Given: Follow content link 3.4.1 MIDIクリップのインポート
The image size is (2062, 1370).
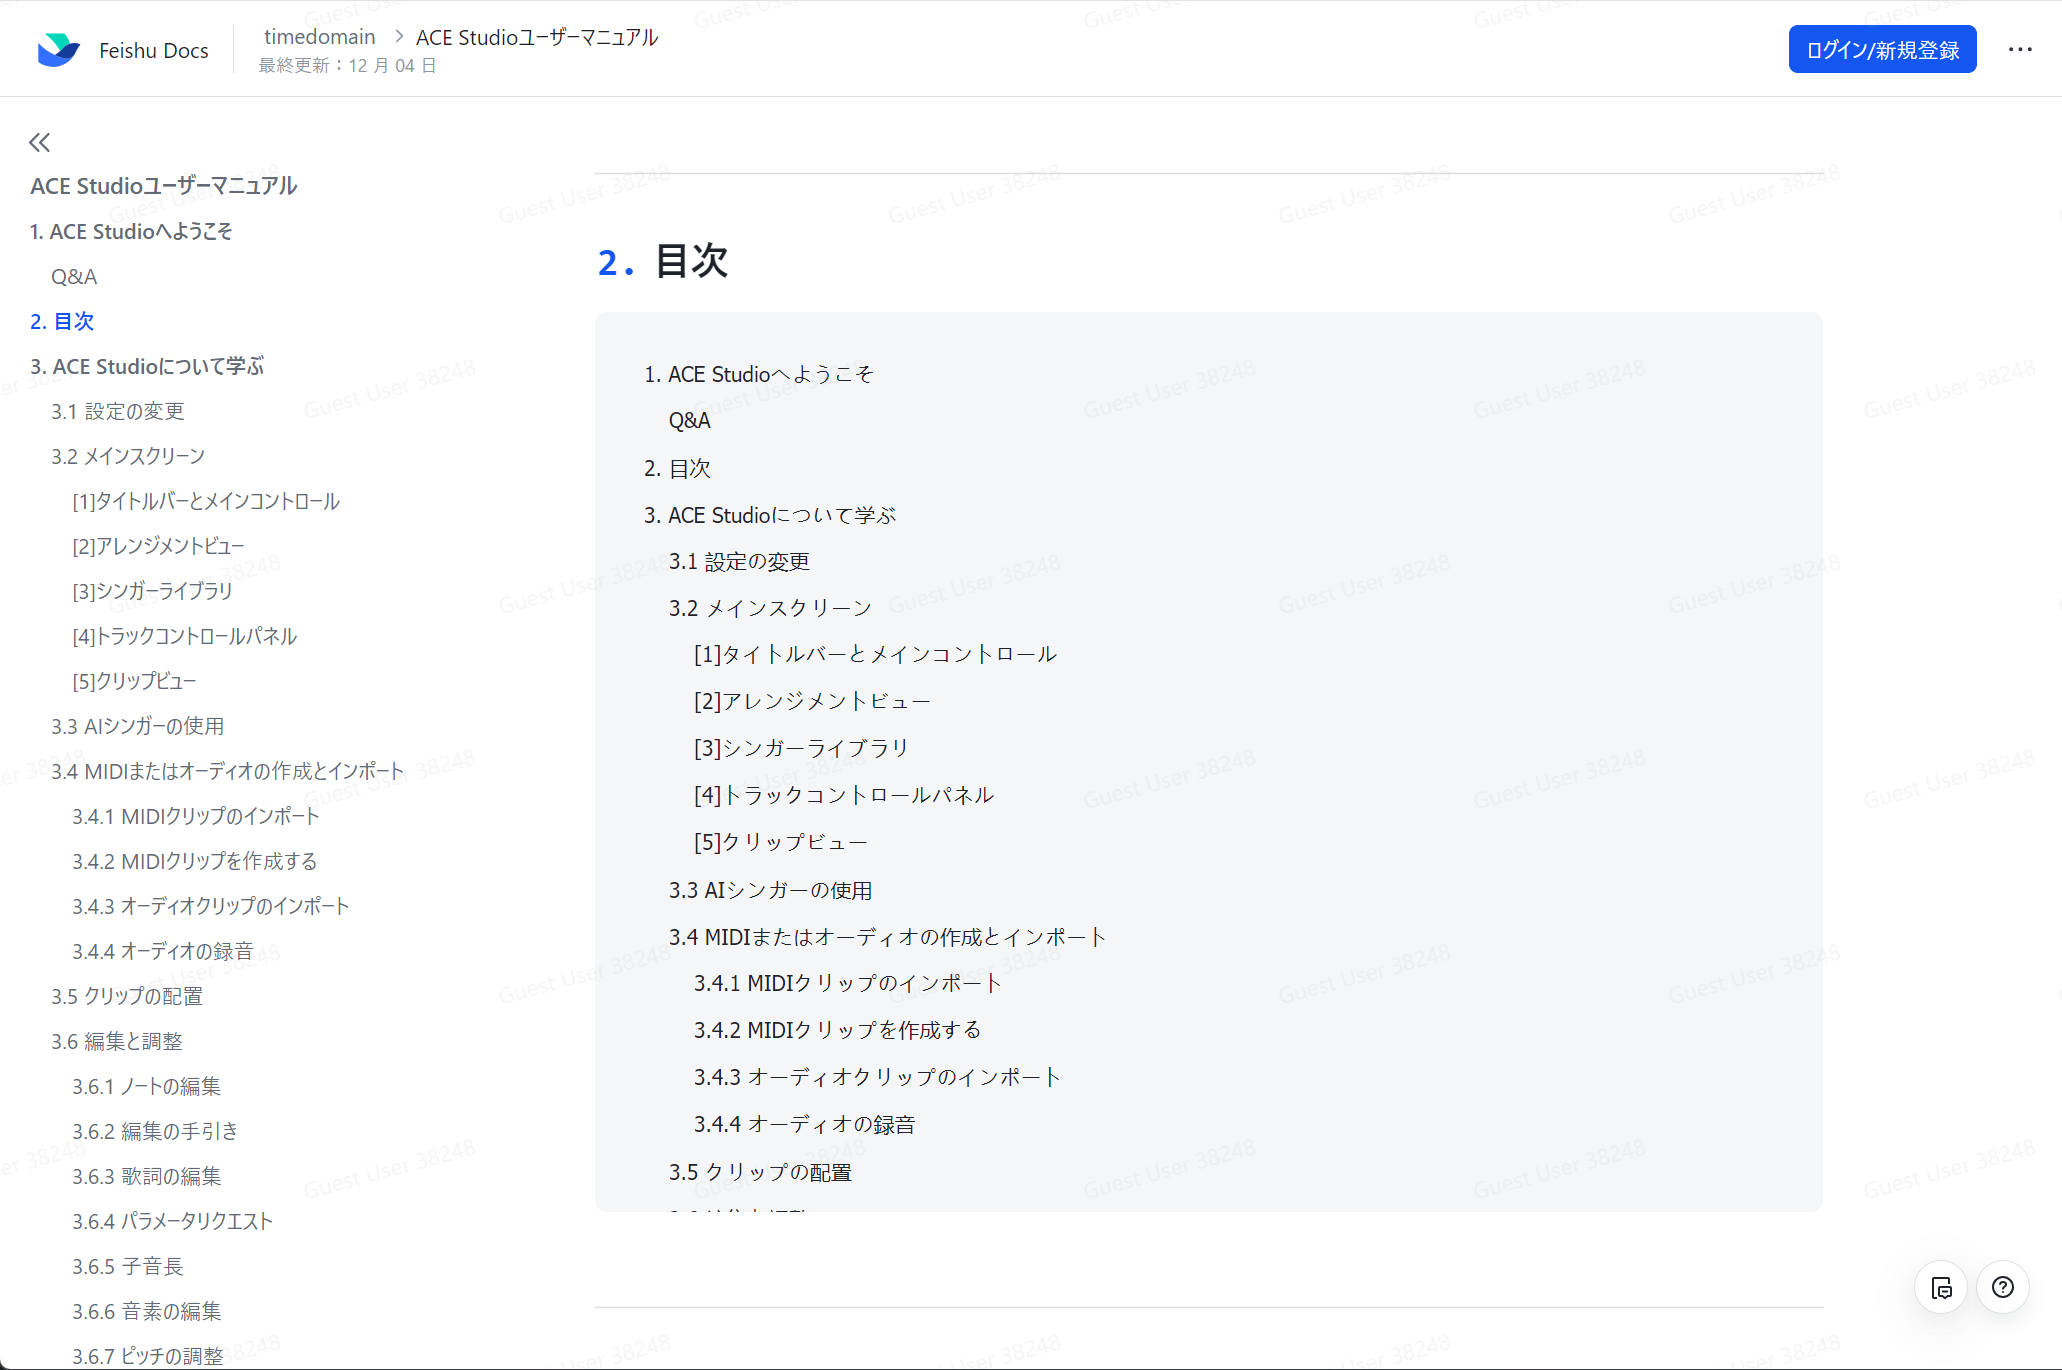Looking at the screenshot, I should coord(847,983).
